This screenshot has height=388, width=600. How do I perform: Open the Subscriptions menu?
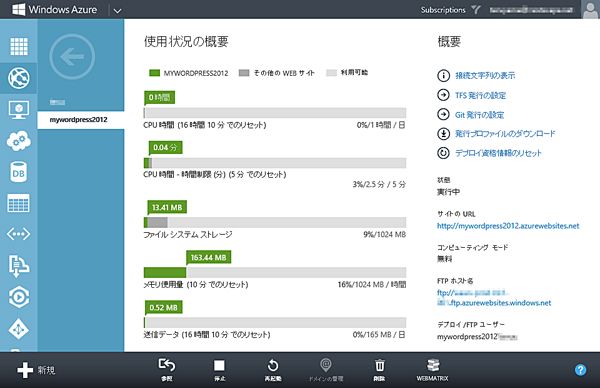pos(443,10)
